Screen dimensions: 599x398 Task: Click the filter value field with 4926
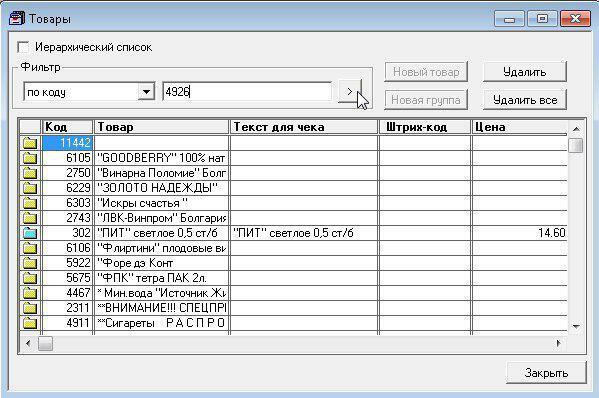click(247, 92)
